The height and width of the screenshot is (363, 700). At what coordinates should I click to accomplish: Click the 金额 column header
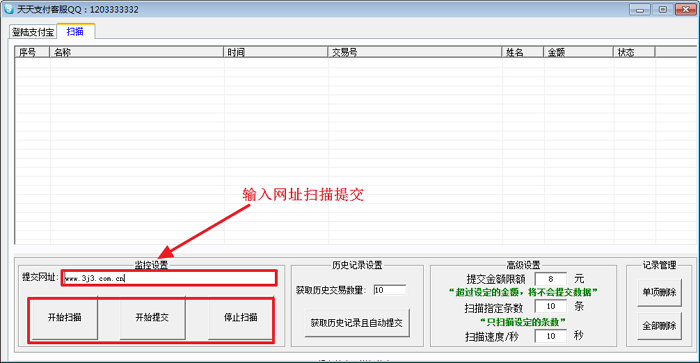tap(578, 52)
